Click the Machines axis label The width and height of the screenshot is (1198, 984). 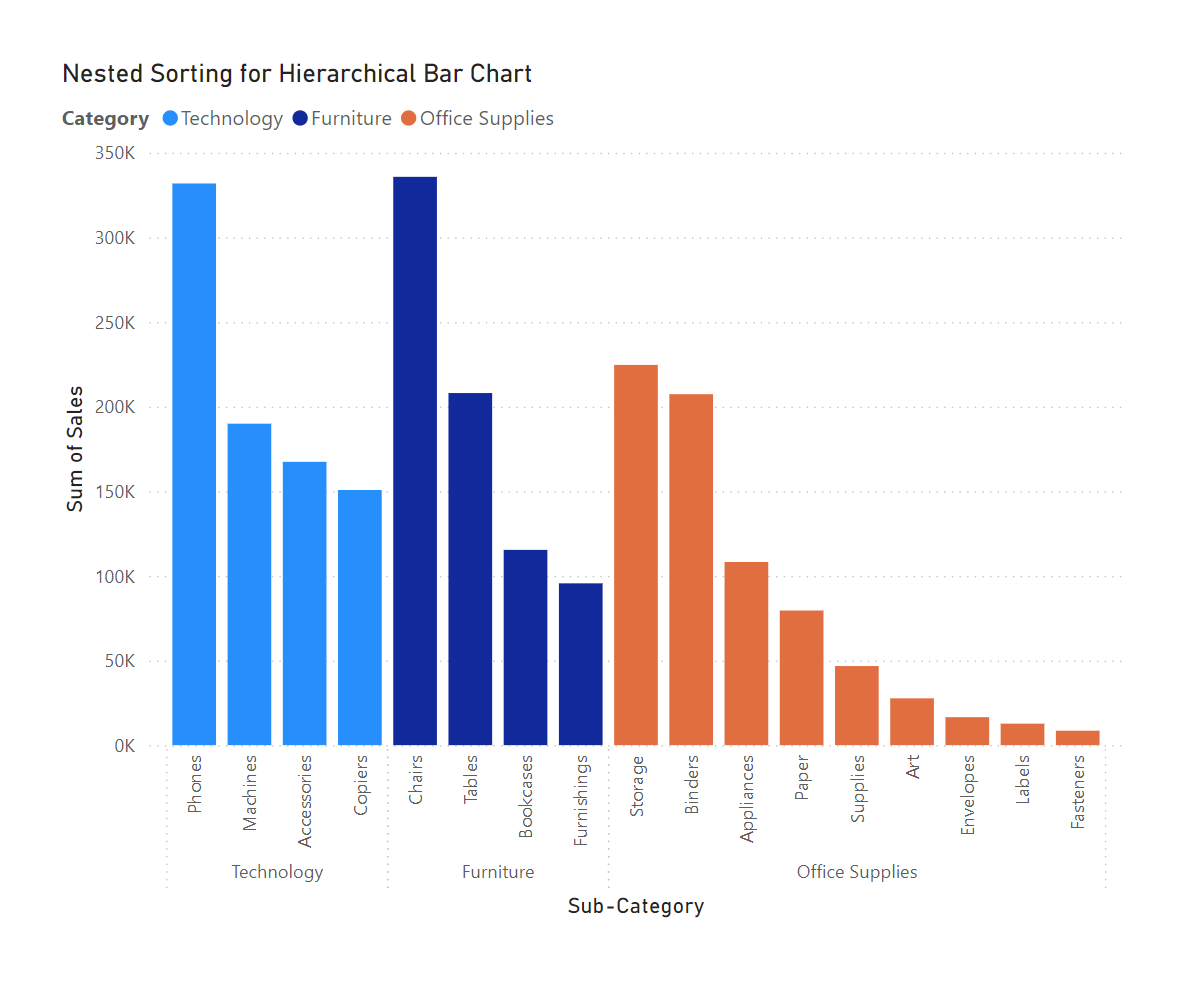pos(250,793)
